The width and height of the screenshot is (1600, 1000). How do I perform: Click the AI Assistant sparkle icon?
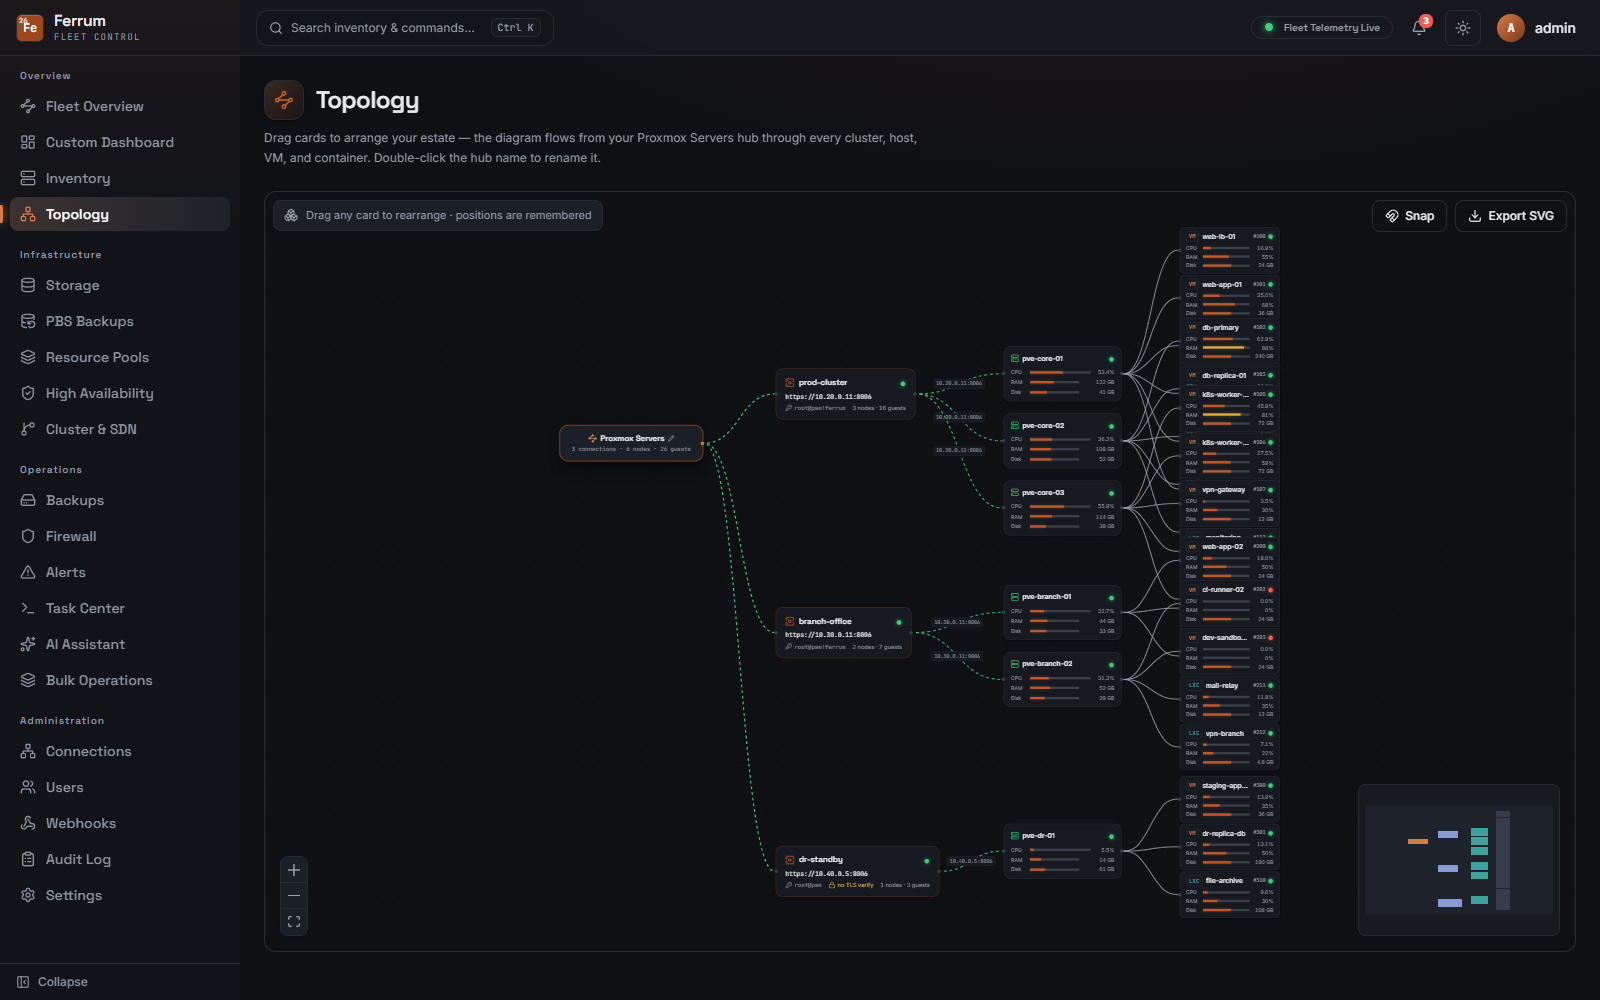[x=28, y=644]
